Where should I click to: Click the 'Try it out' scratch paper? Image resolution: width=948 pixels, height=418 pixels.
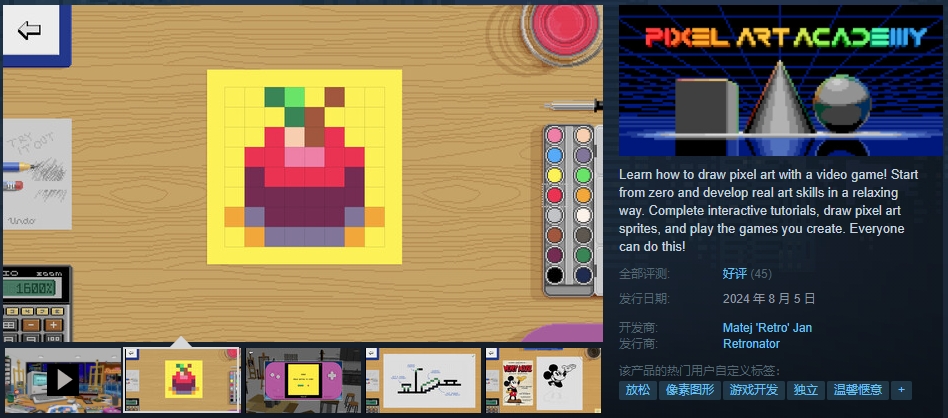[37, 174]
